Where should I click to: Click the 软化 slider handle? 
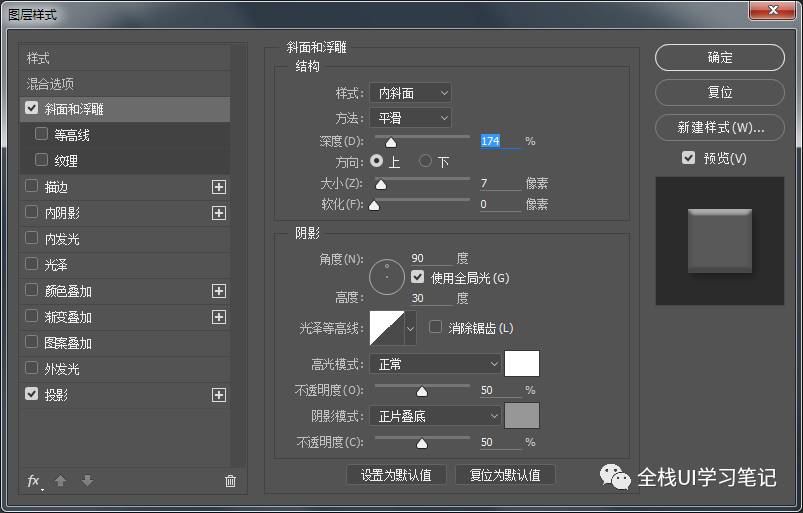[x=374, y=205]
